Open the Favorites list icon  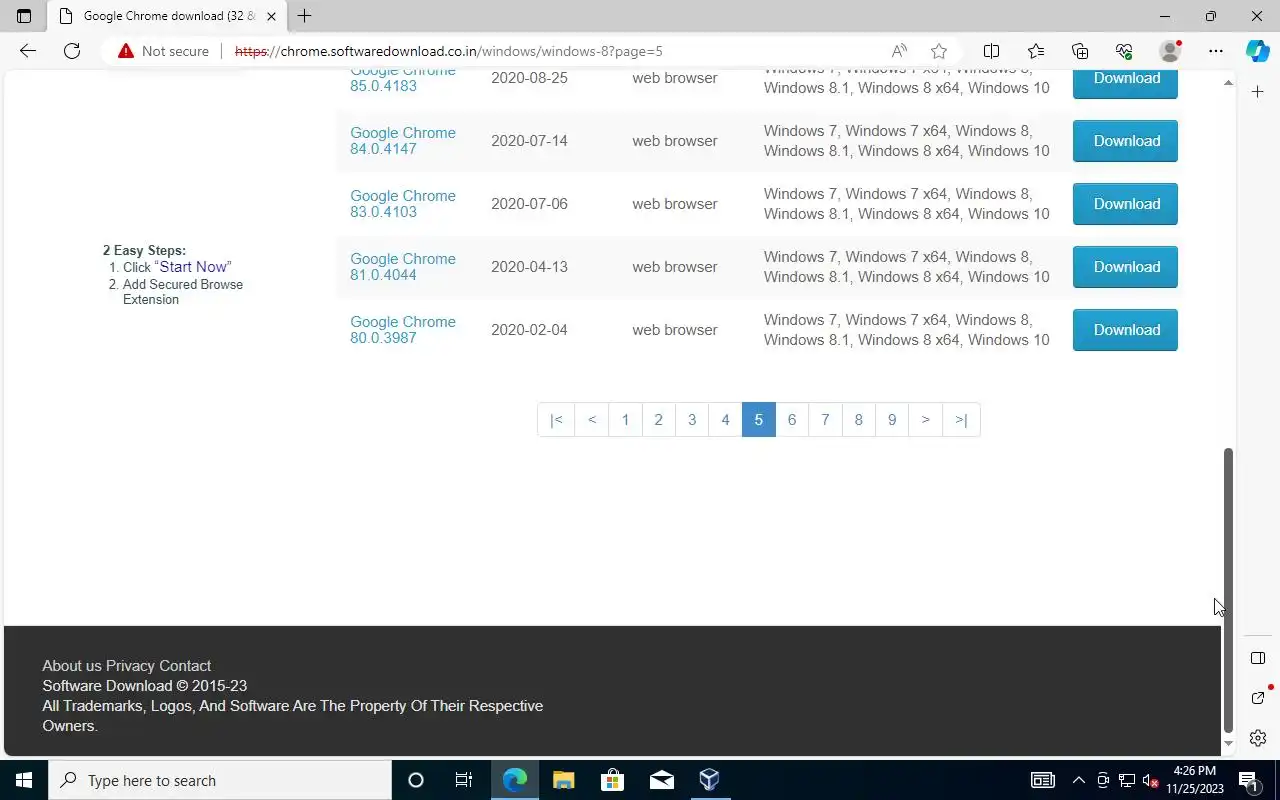[1036, 51]
